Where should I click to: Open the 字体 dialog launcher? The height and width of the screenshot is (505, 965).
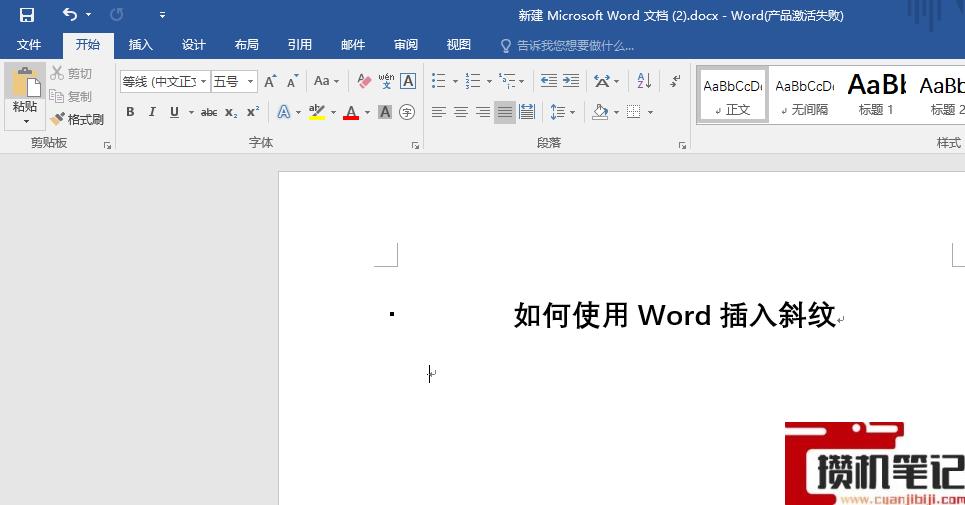coord(415,146)
